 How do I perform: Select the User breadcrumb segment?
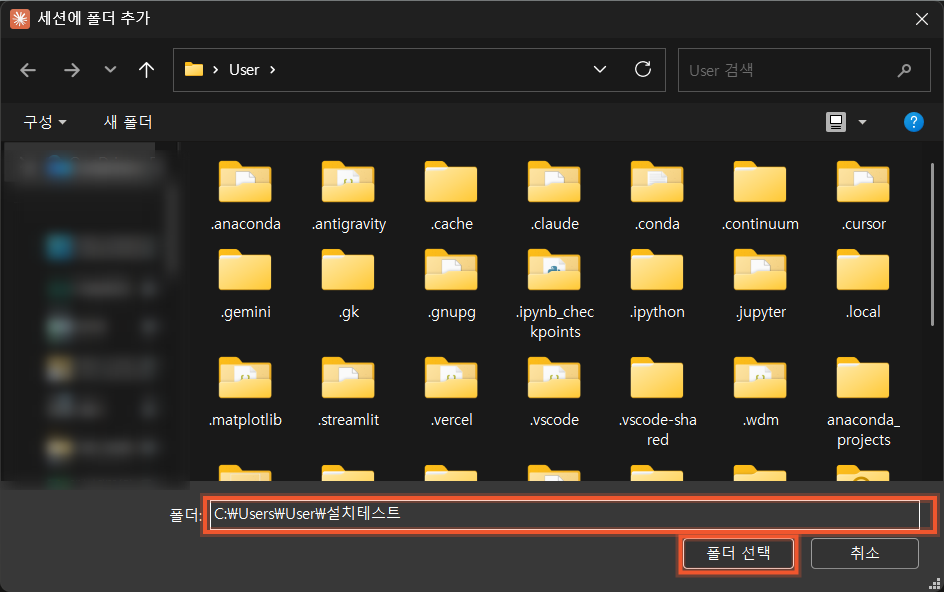pos(244,70)
